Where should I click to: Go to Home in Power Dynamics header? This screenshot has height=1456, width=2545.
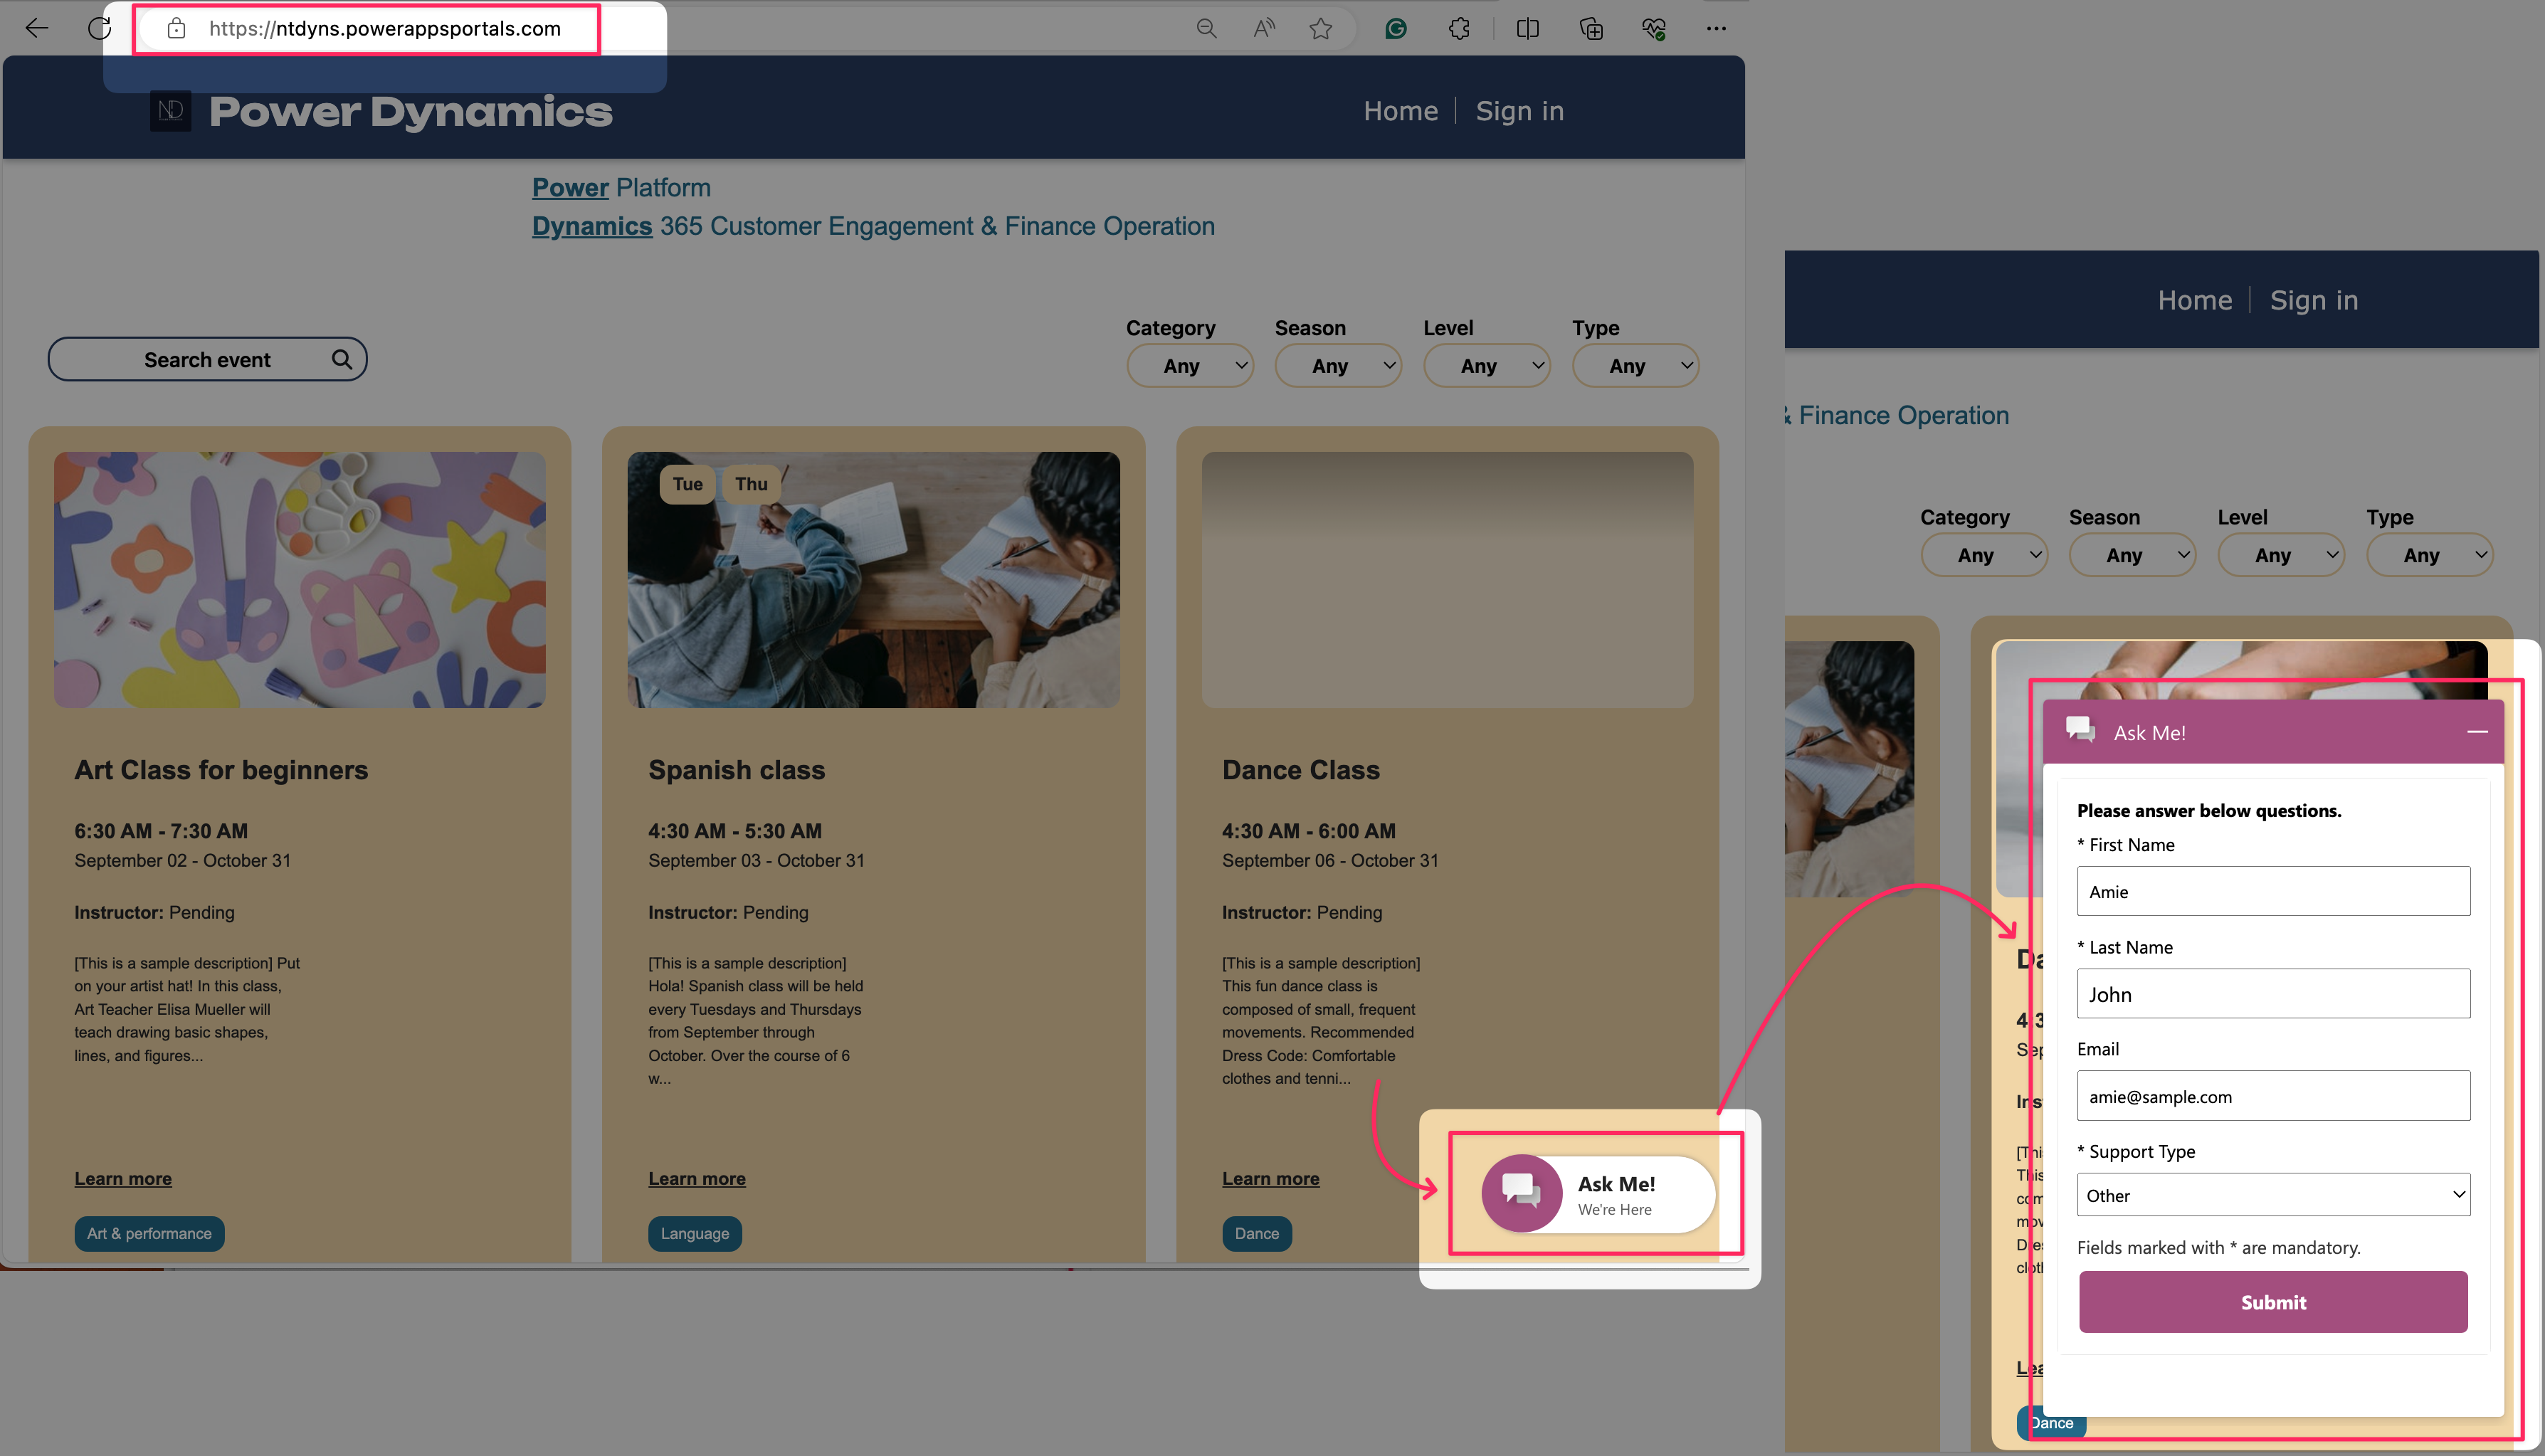pyautogui.click(x=1400, y=111)
